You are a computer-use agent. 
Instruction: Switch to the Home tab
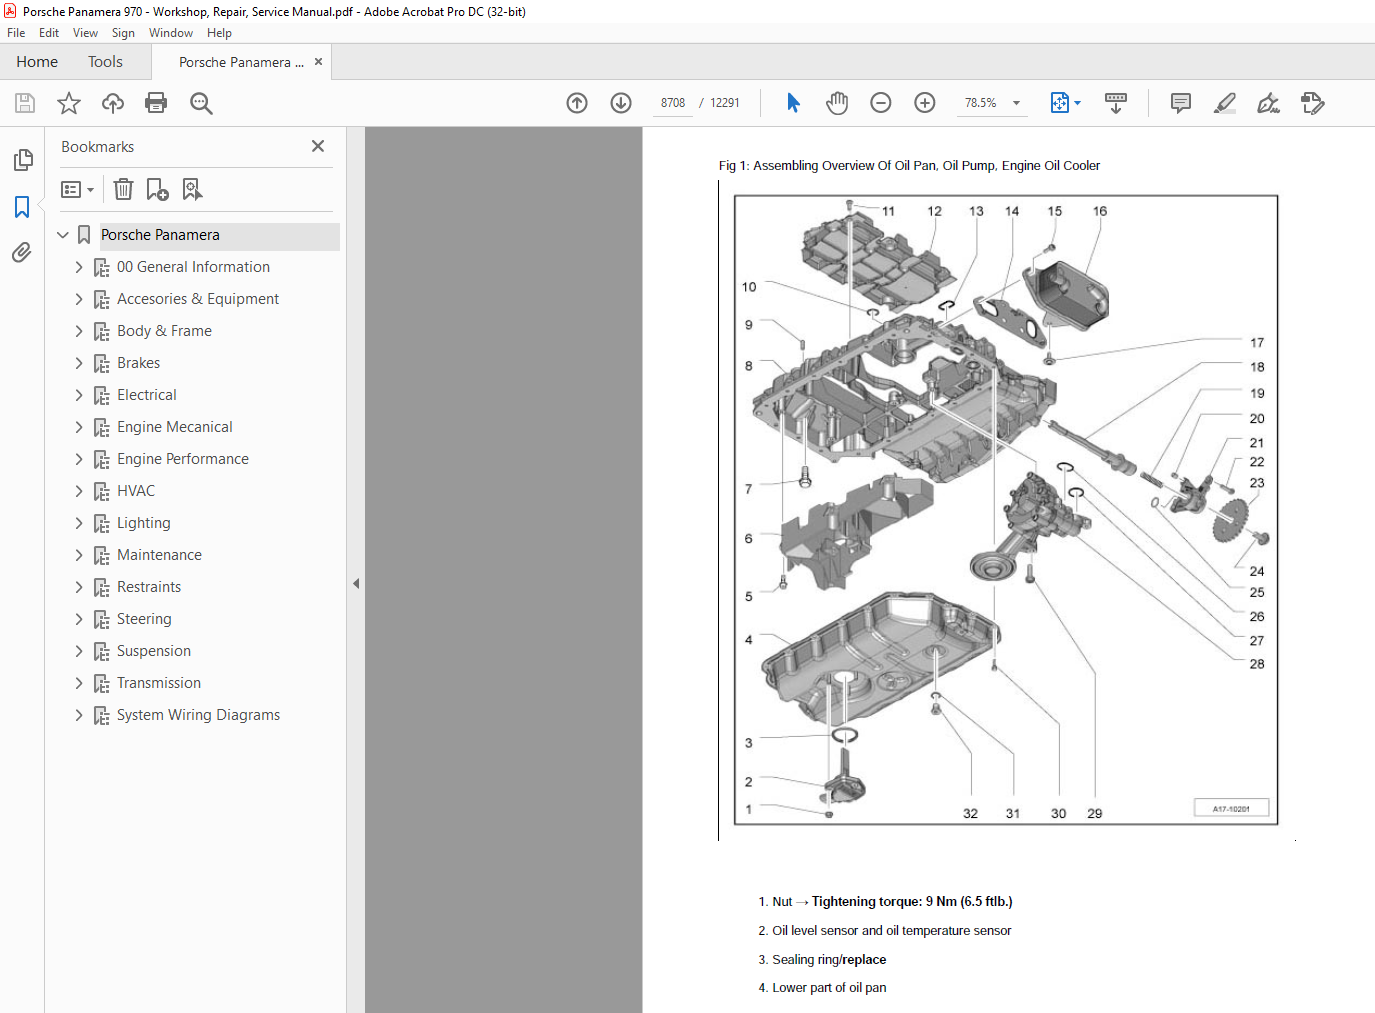point(37,62)
